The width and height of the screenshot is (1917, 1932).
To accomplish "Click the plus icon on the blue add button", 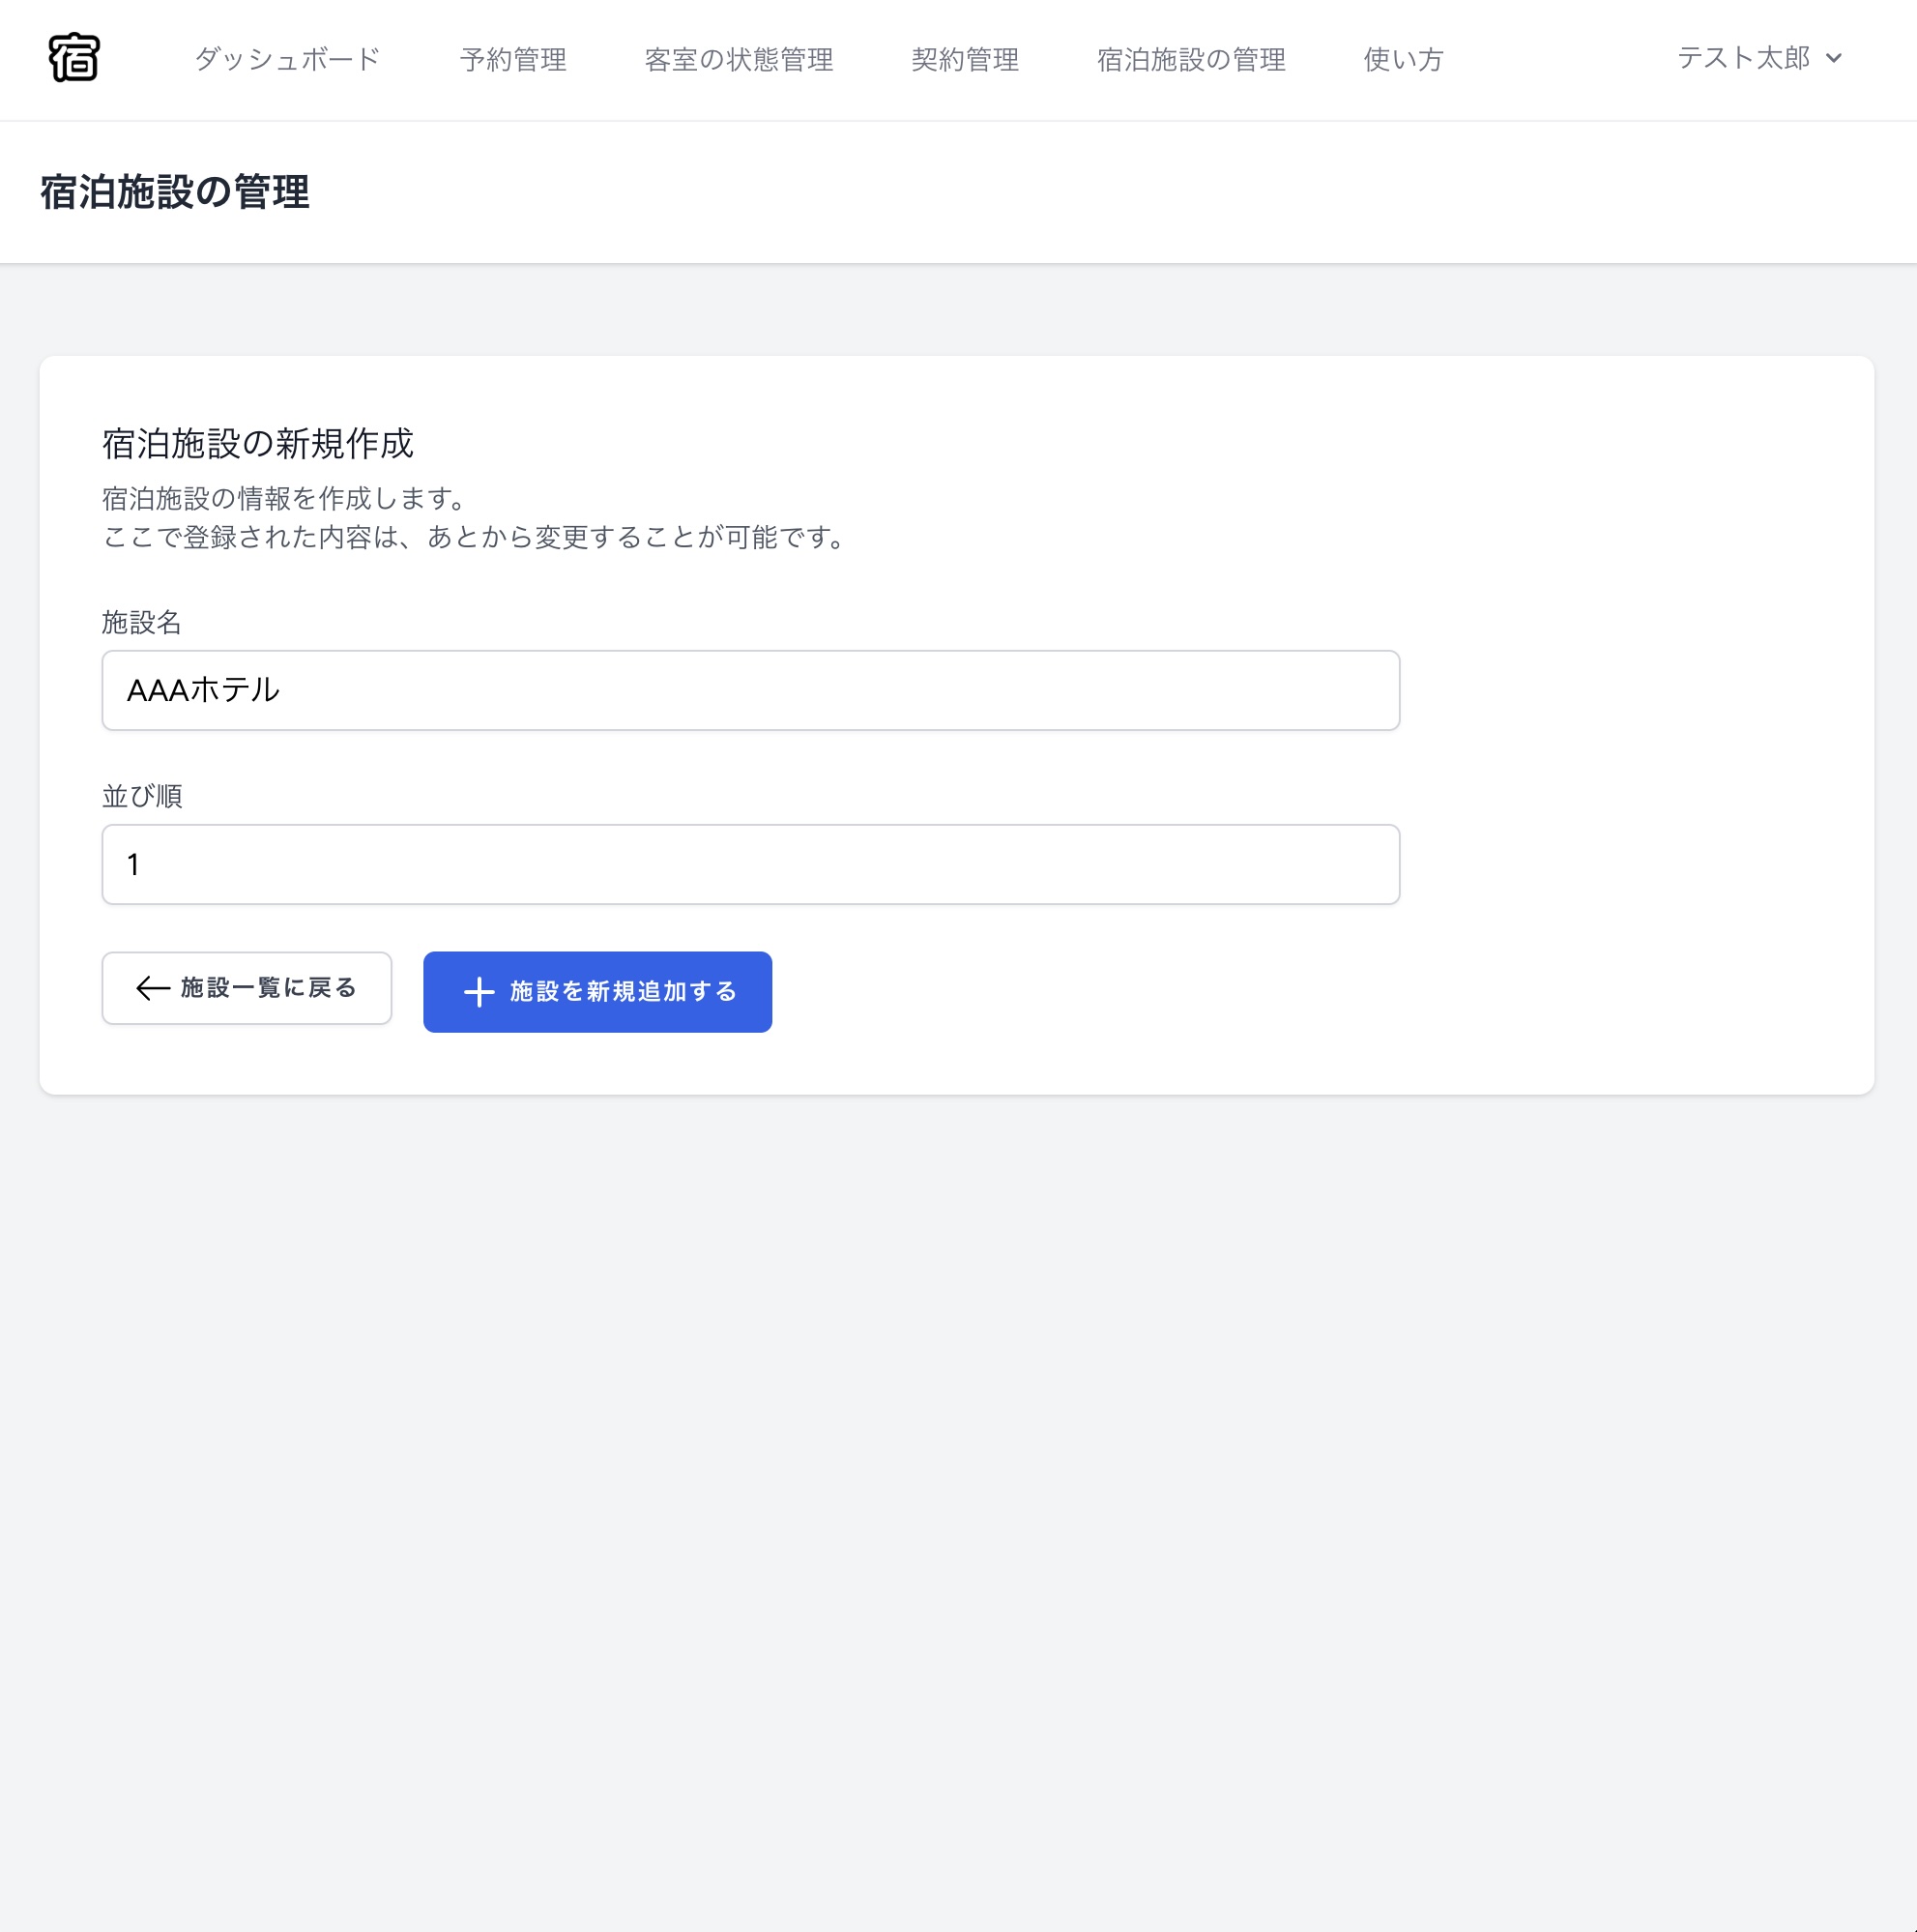I will click(x=480, y=991).
